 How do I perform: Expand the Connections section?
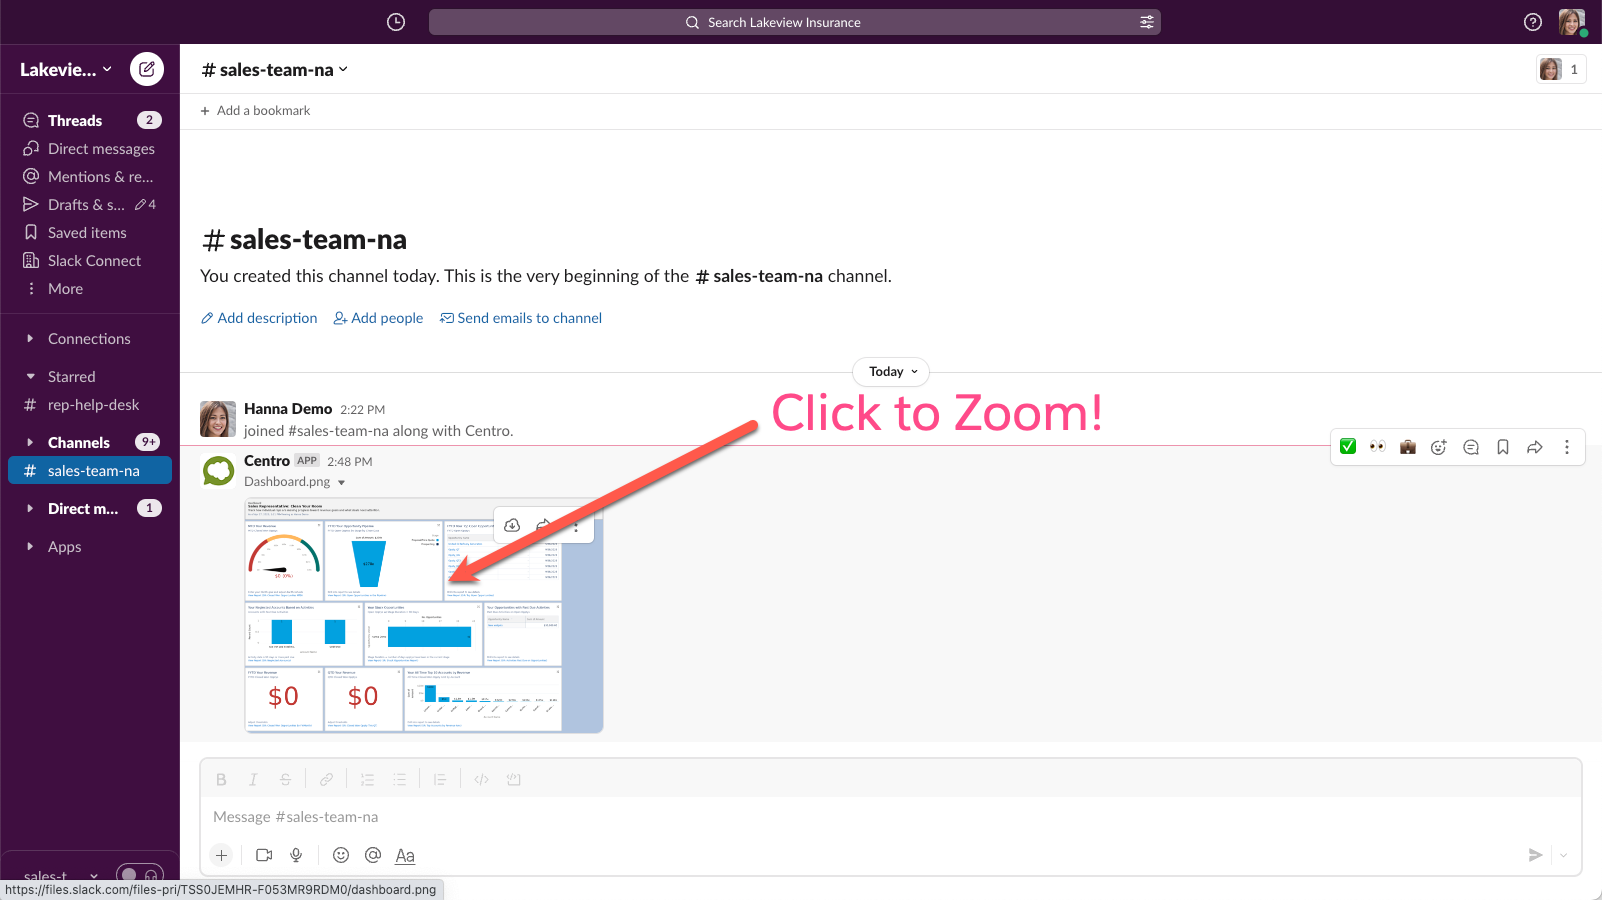[x=30, y=339]
